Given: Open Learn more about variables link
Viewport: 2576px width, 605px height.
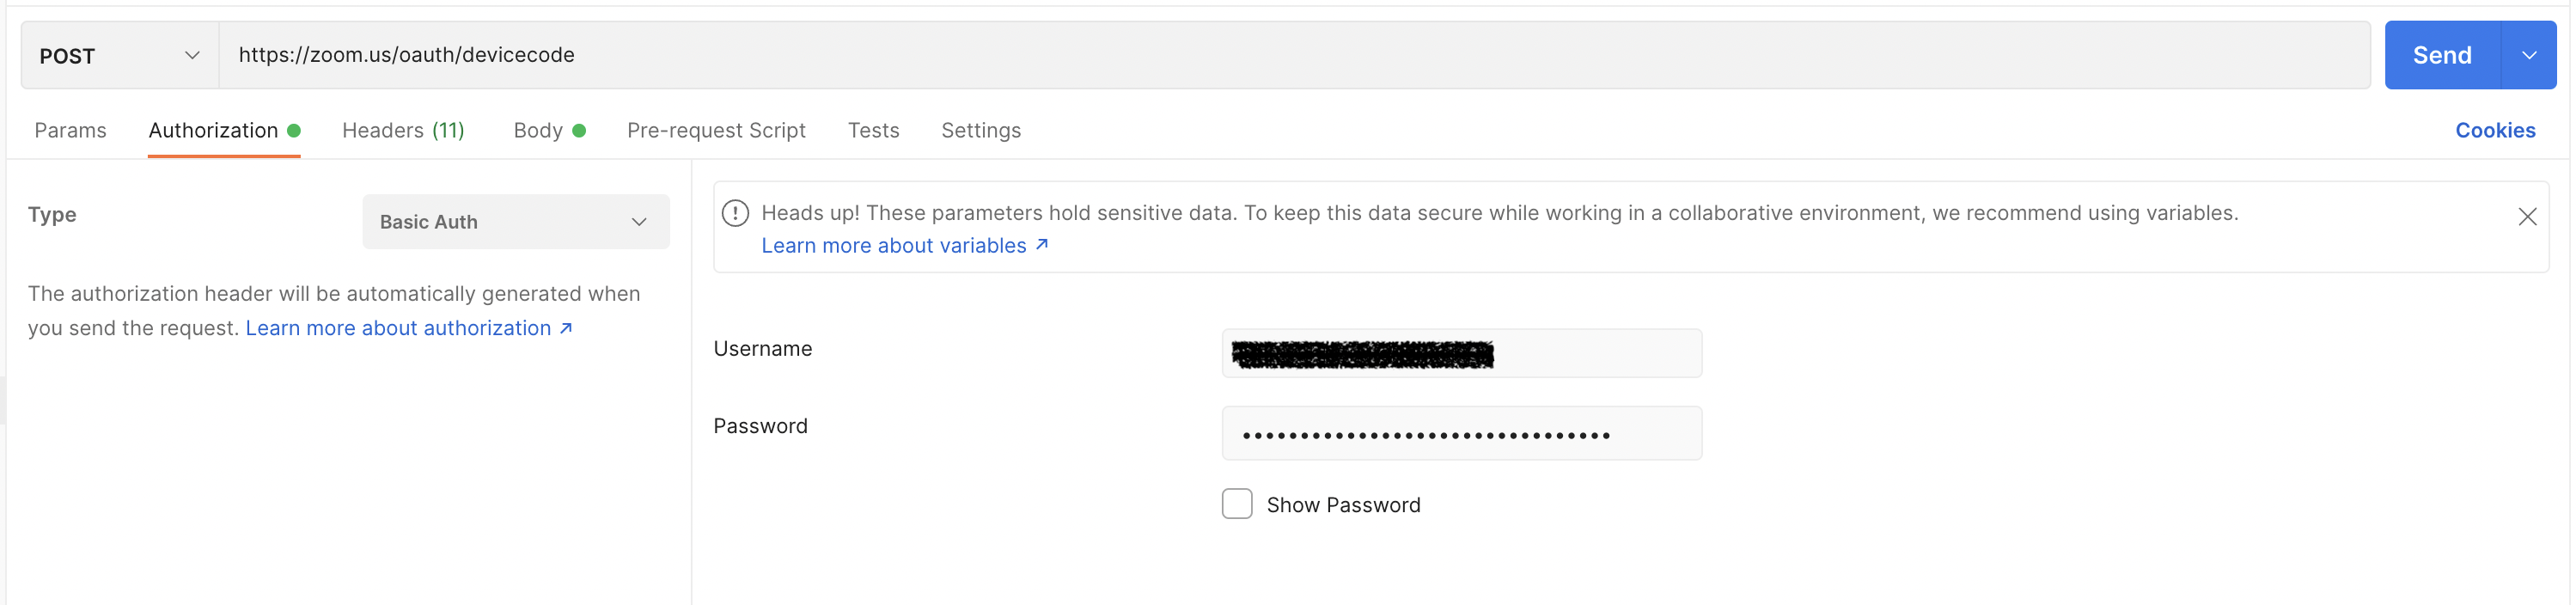Looking at the screenshot, I should [x=893, y=245].
